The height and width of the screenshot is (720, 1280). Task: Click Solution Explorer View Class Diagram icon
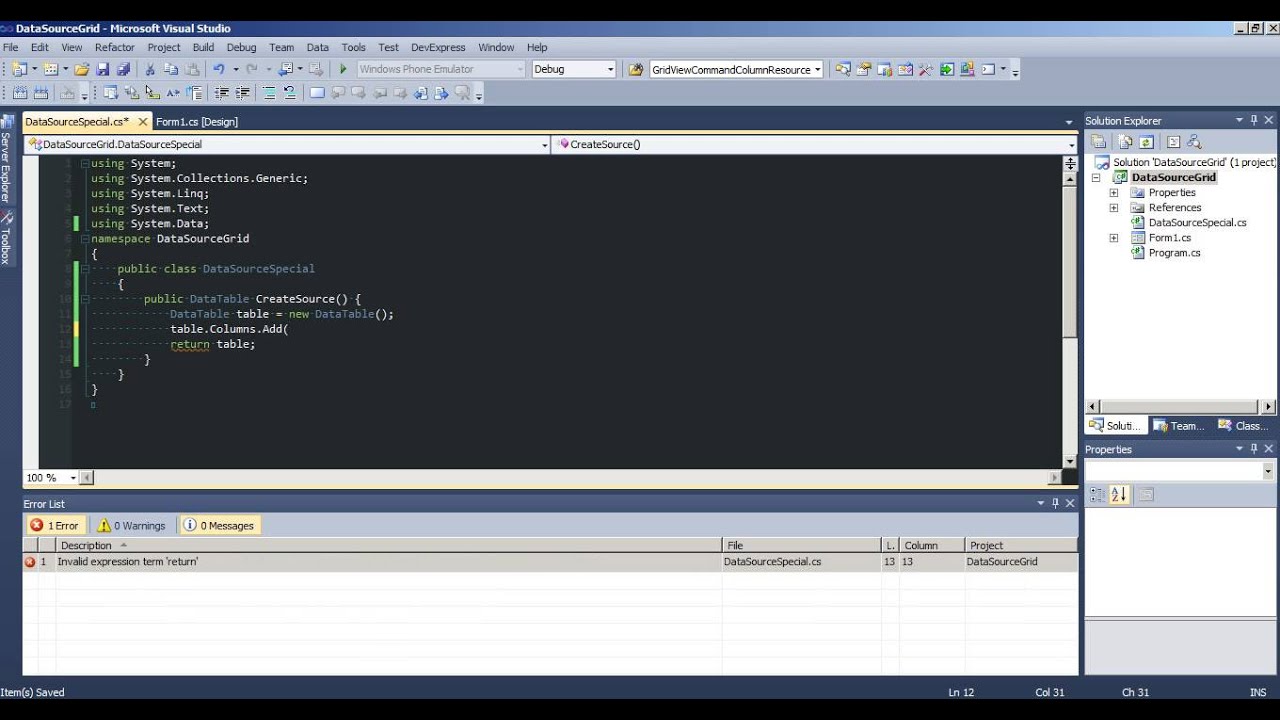pyautogui.click(x=1194, y=142)
